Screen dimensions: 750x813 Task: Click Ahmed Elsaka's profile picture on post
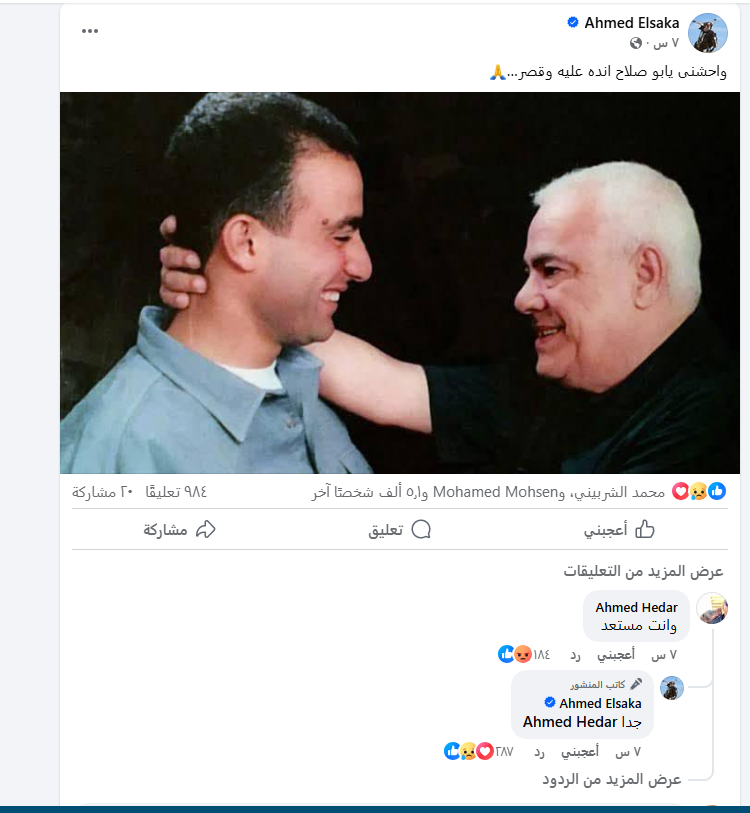707,33
